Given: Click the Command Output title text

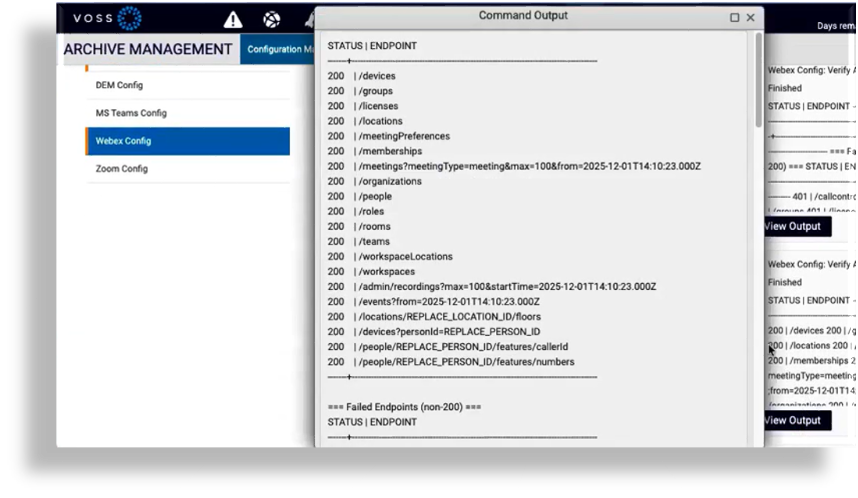Looking at the screenshot, I should pos(523,16).
